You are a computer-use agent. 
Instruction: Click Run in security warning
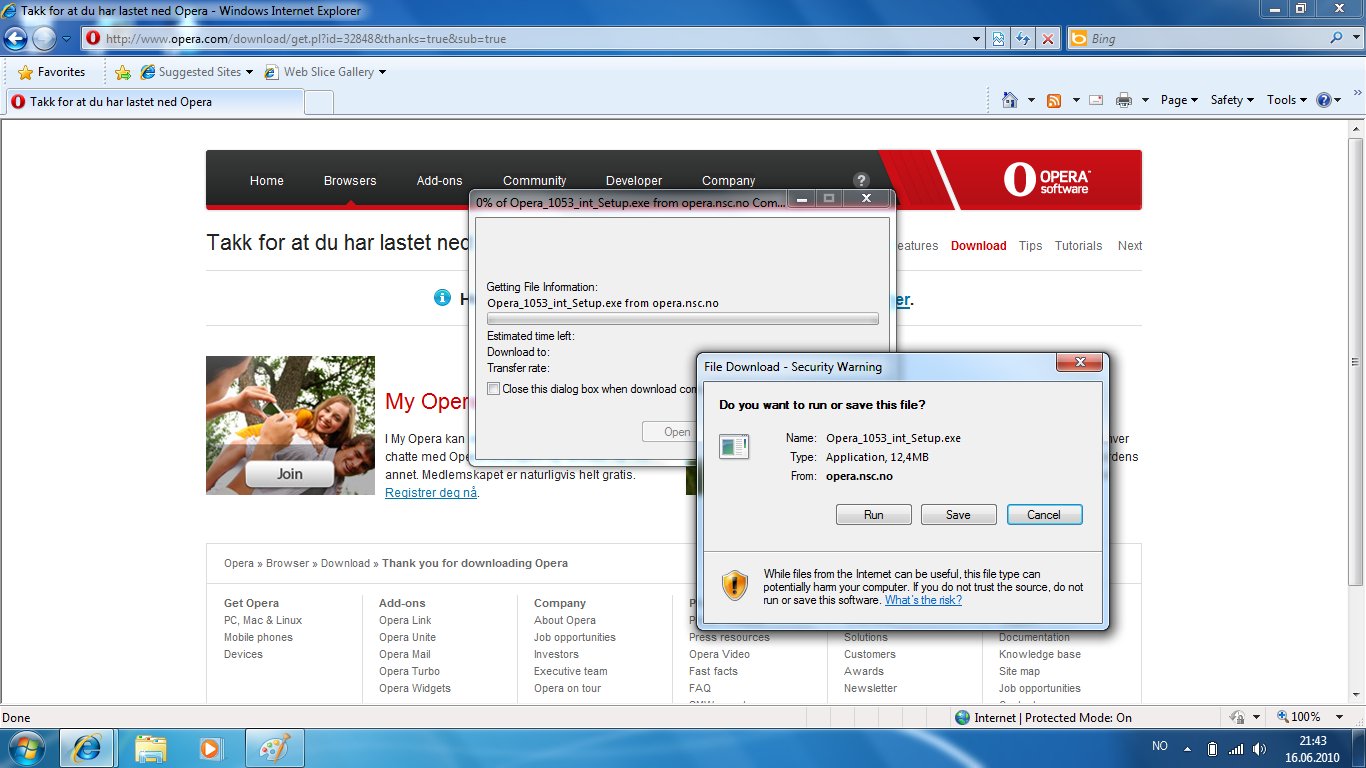pos(873,515)
